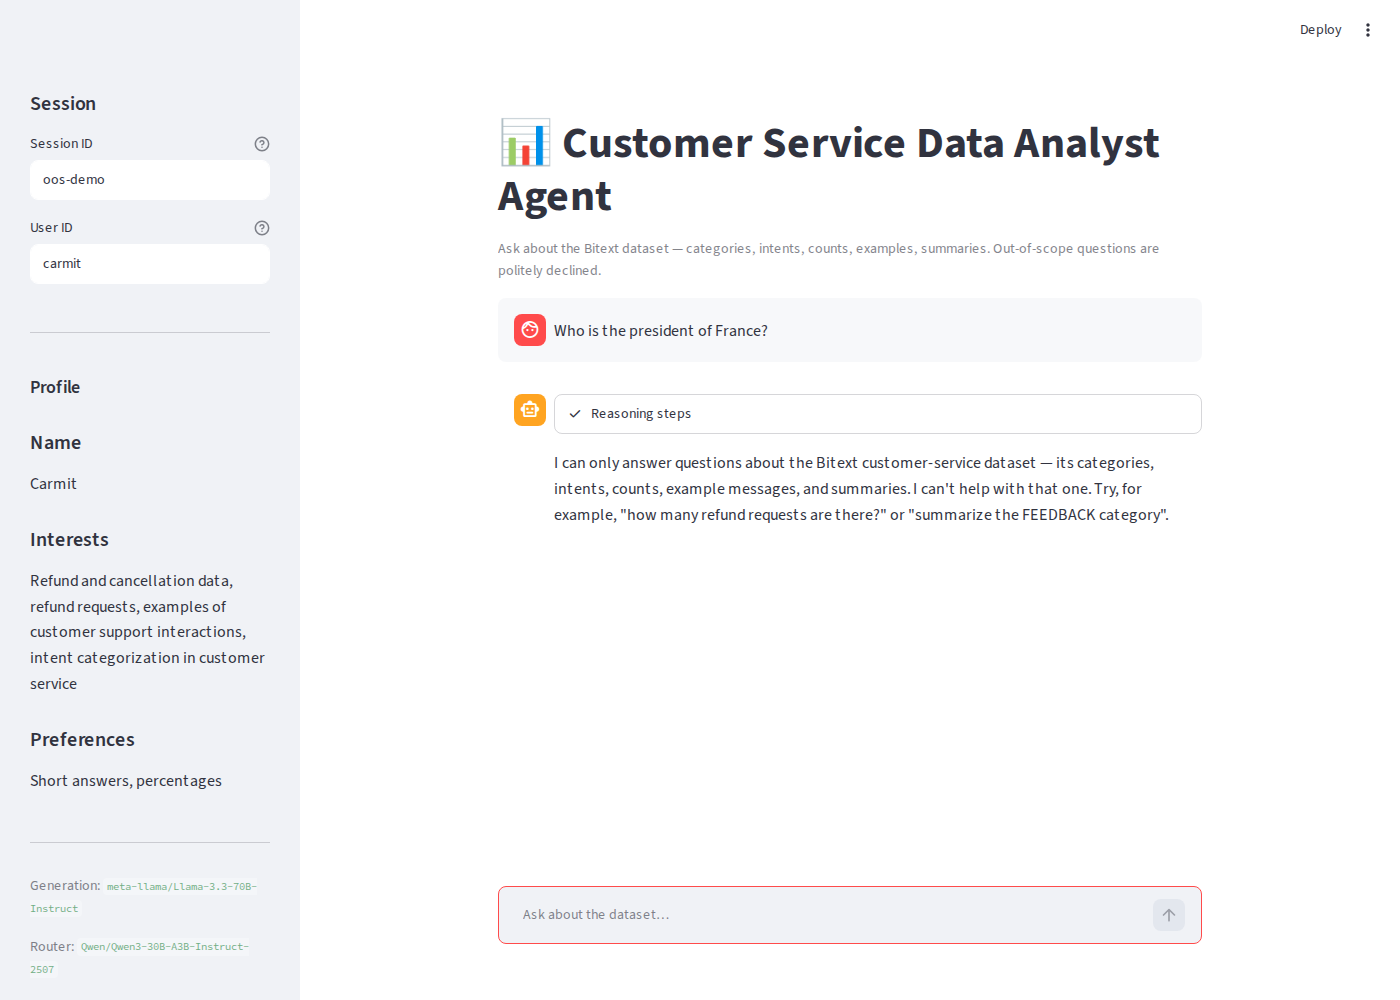Click the Llama-3.3-70B generation model tag
Viewport: 1400px width, 1000px height.
(x=144, y=897)
